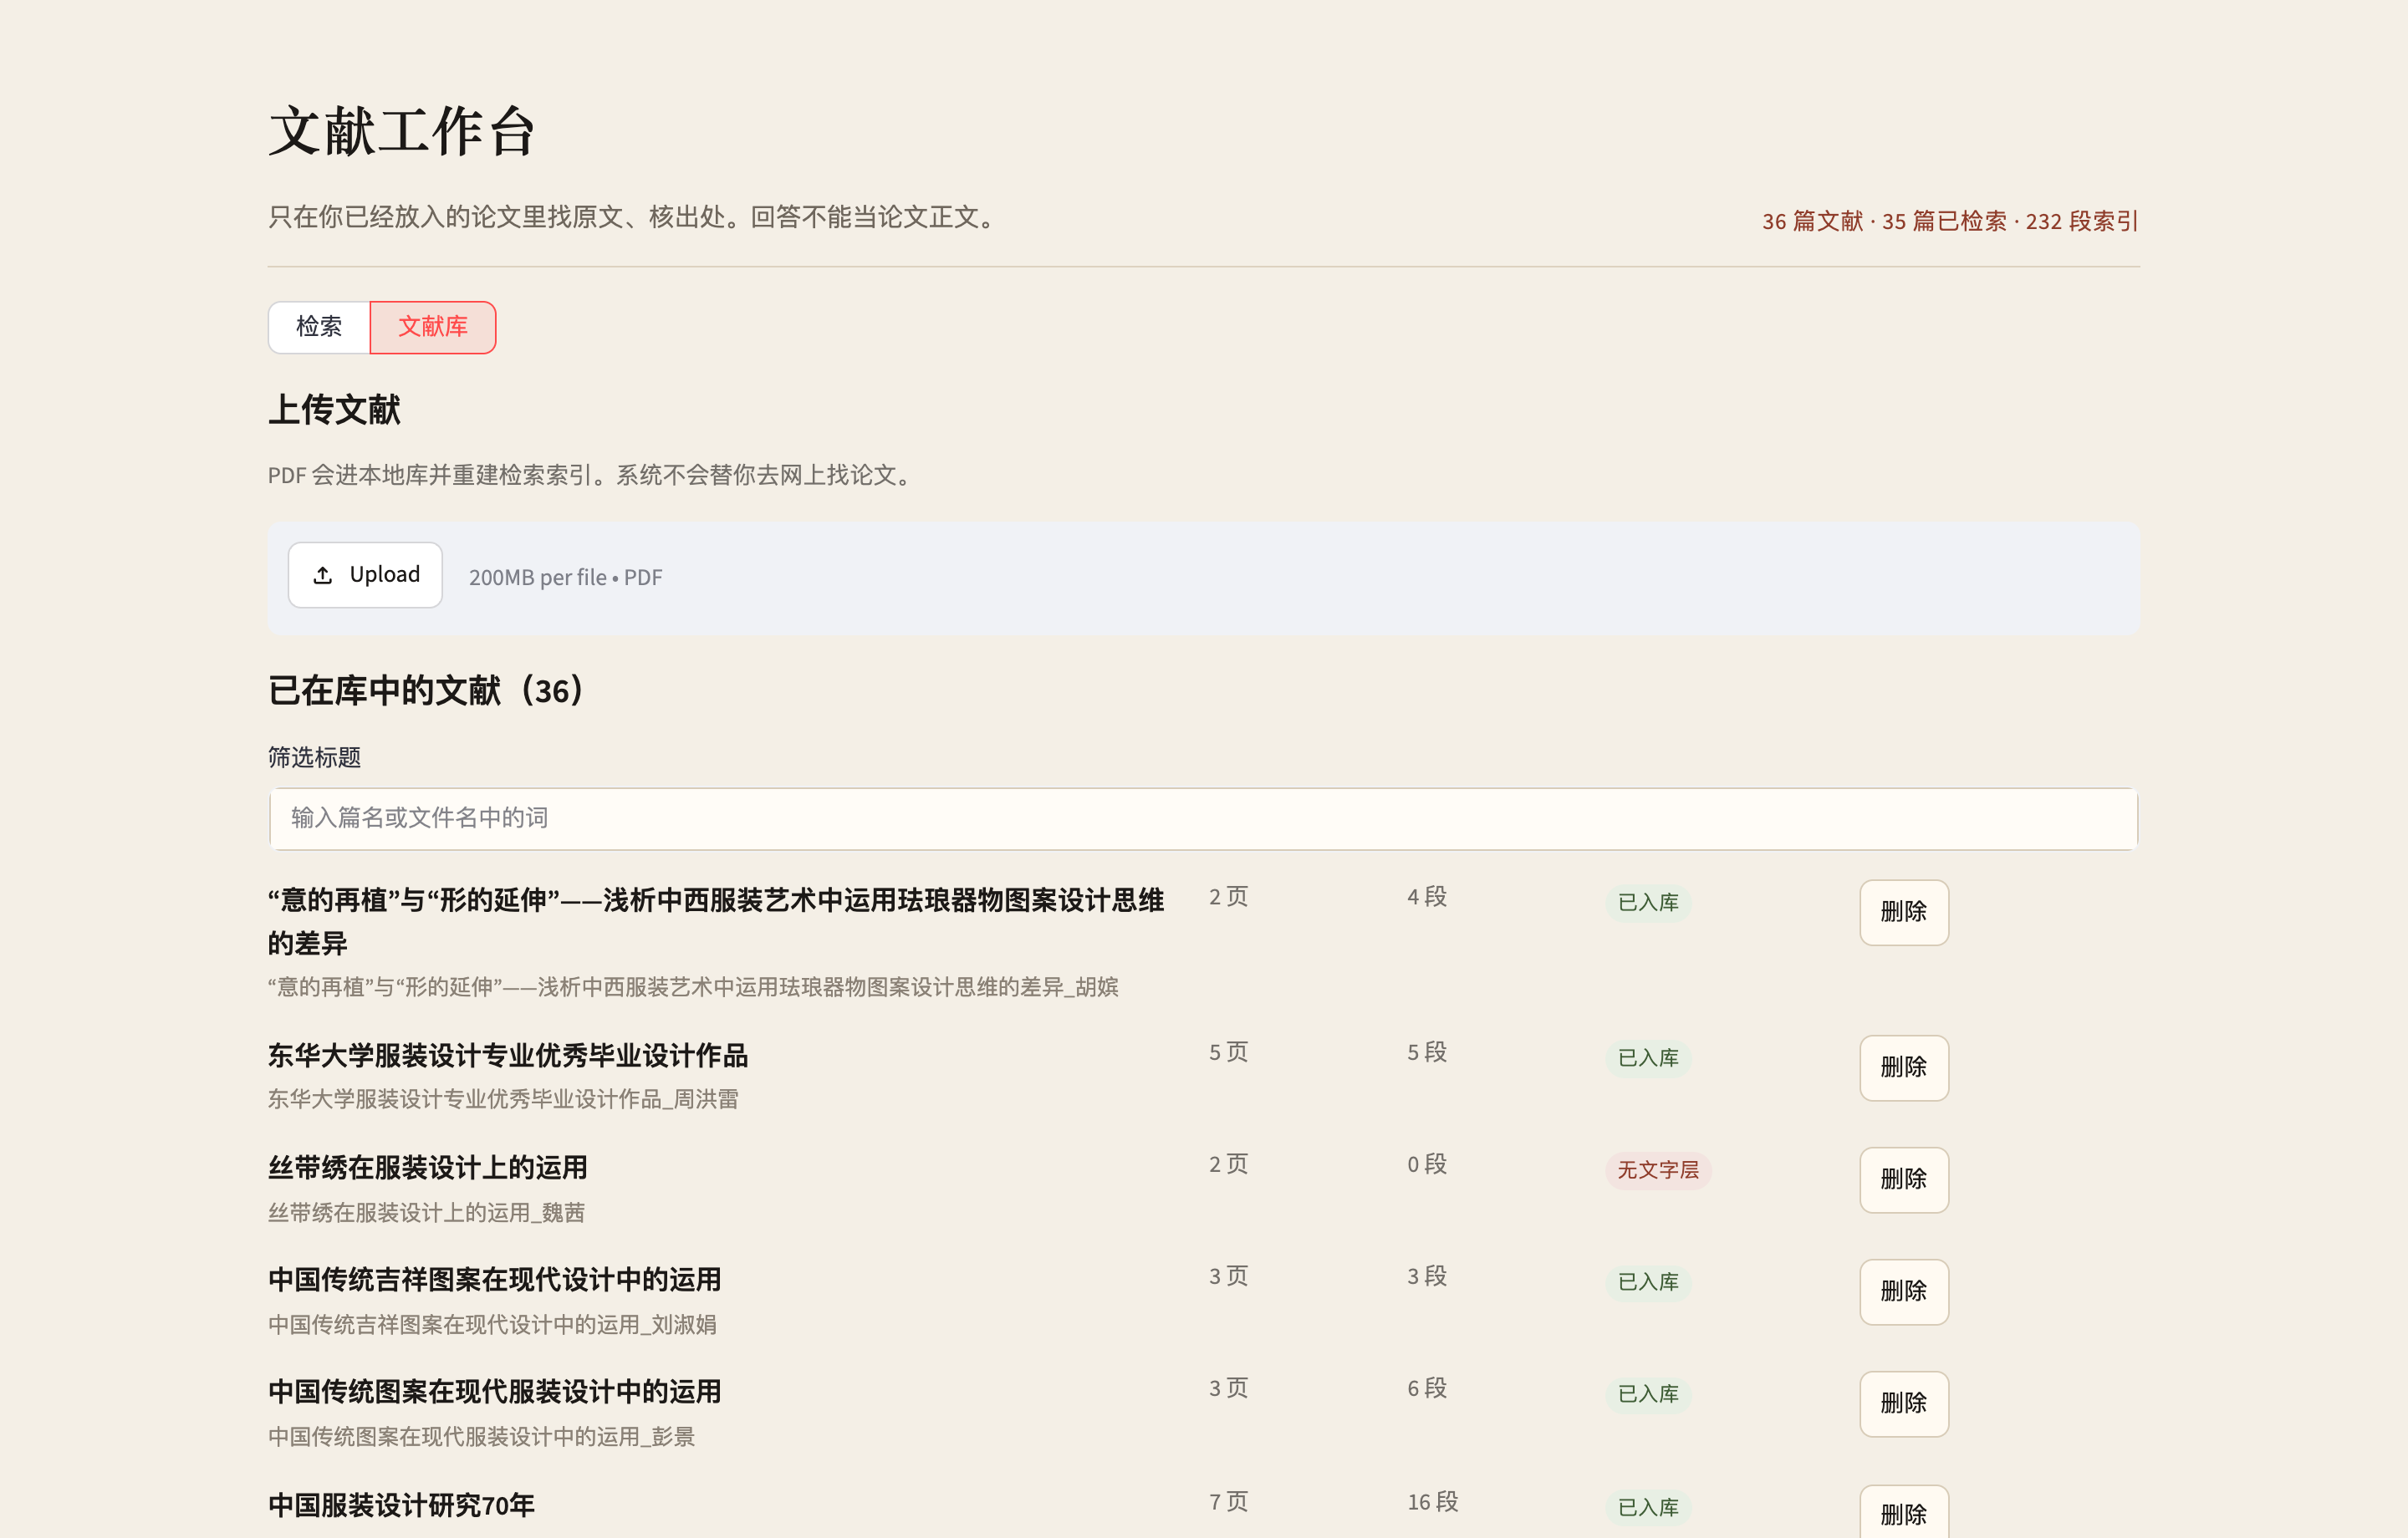Click the upload arrow icon
This screenshot has height=1538, width=2408.
pyautogui.click(x=322, y=575)
